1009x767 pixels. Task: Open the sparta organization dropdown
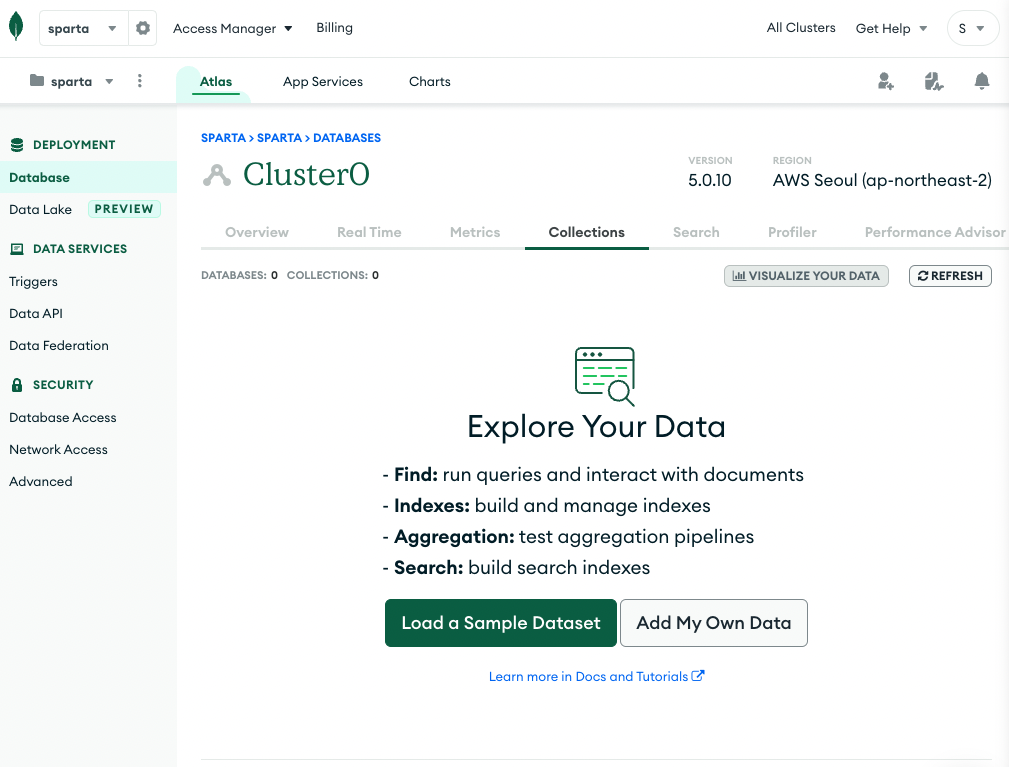[x=84, y=28]
